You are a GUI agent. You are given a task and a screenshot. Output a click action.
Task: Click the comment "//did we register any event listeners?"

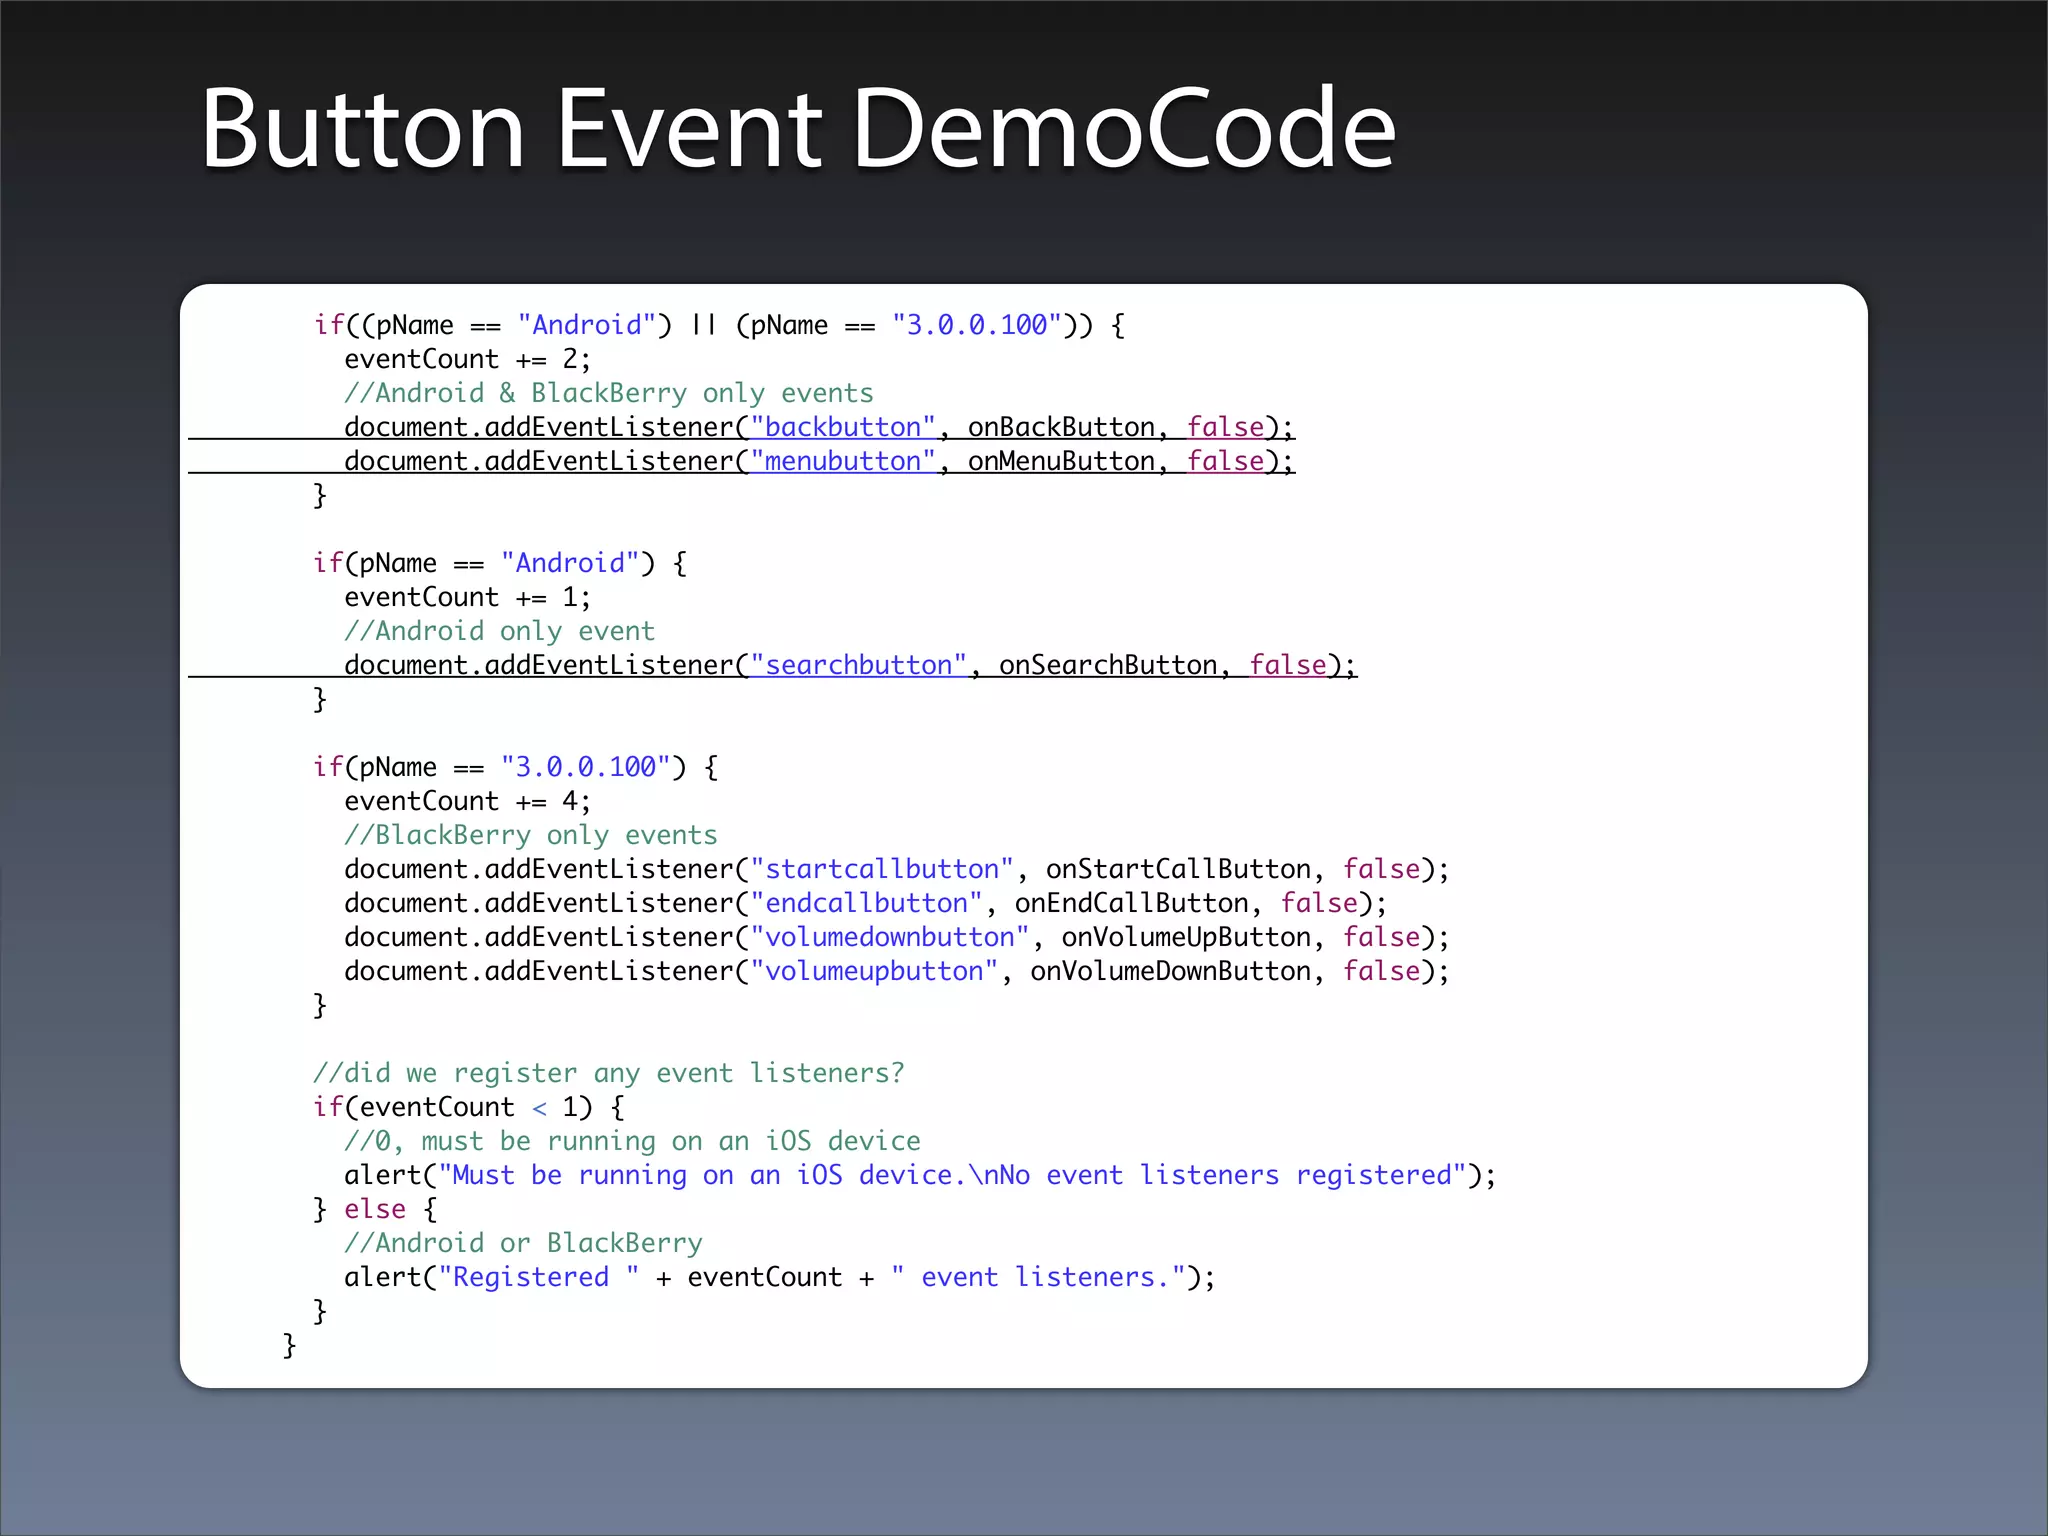tap(609, 1073)
